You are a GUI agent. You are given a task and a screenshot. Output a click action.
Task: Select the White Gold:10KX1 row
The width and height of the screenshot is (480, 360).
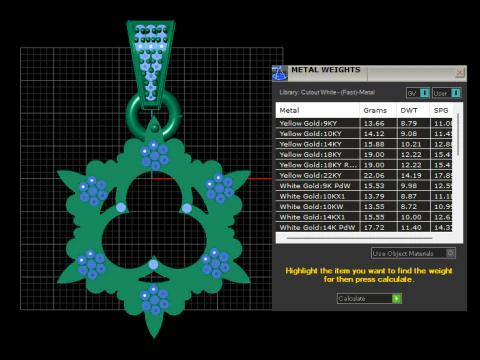[x=364, y=196]
